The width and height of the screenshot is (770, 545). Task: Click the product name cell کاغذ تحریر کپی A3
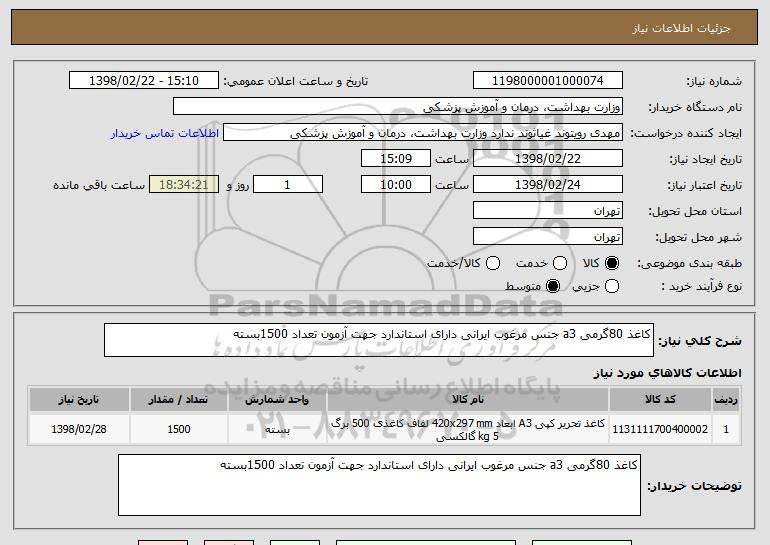click(x=468, y=430)
